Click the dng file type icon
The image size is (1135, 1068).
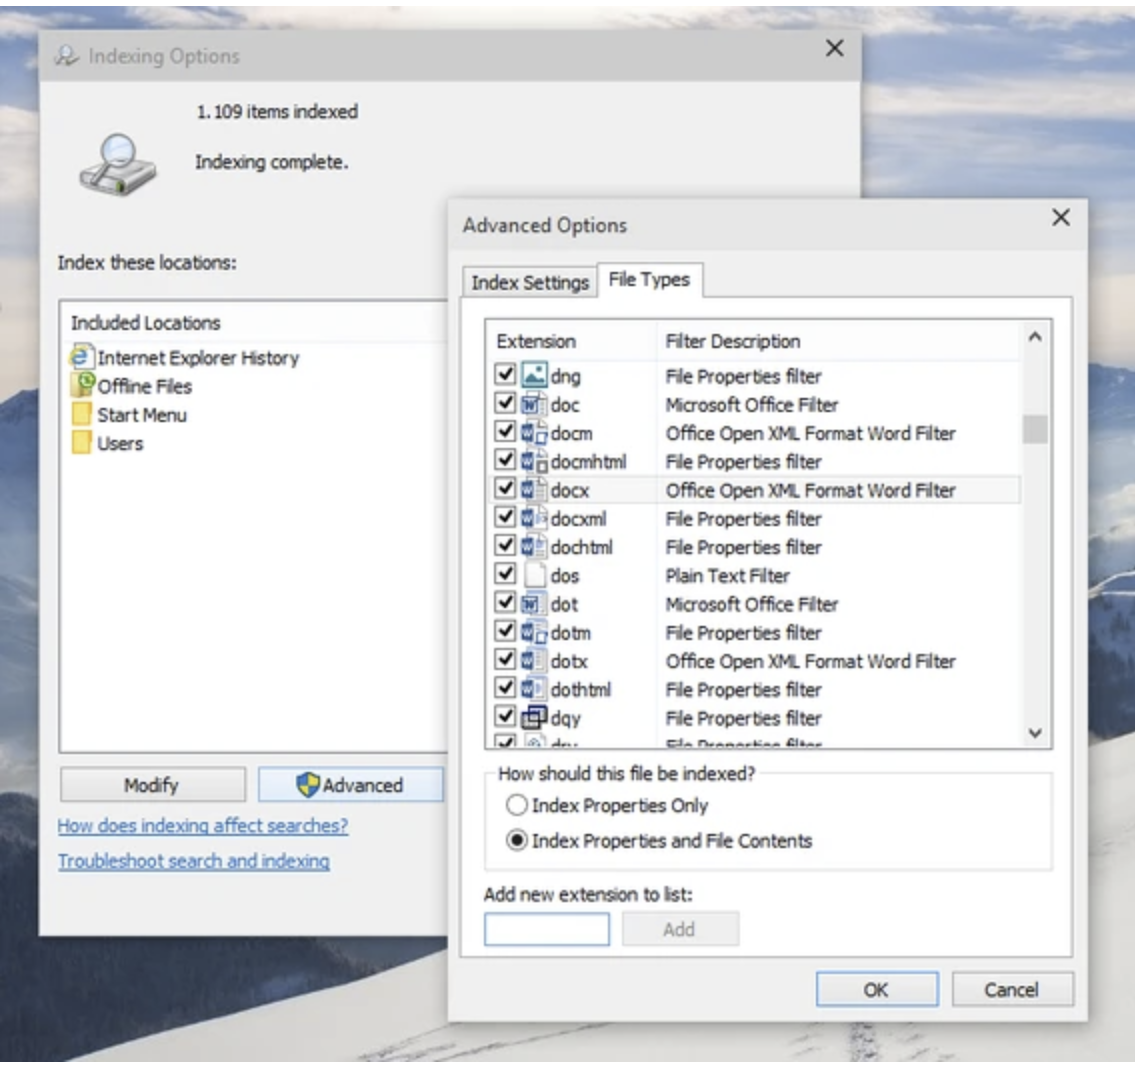[534, 375]
